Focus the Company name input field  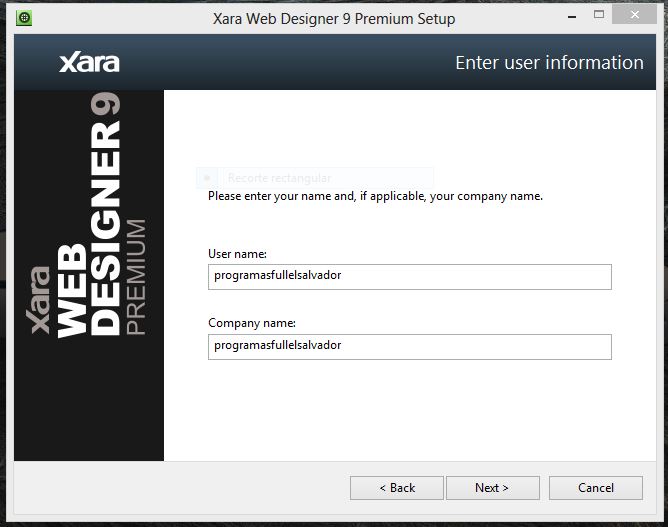409,347
